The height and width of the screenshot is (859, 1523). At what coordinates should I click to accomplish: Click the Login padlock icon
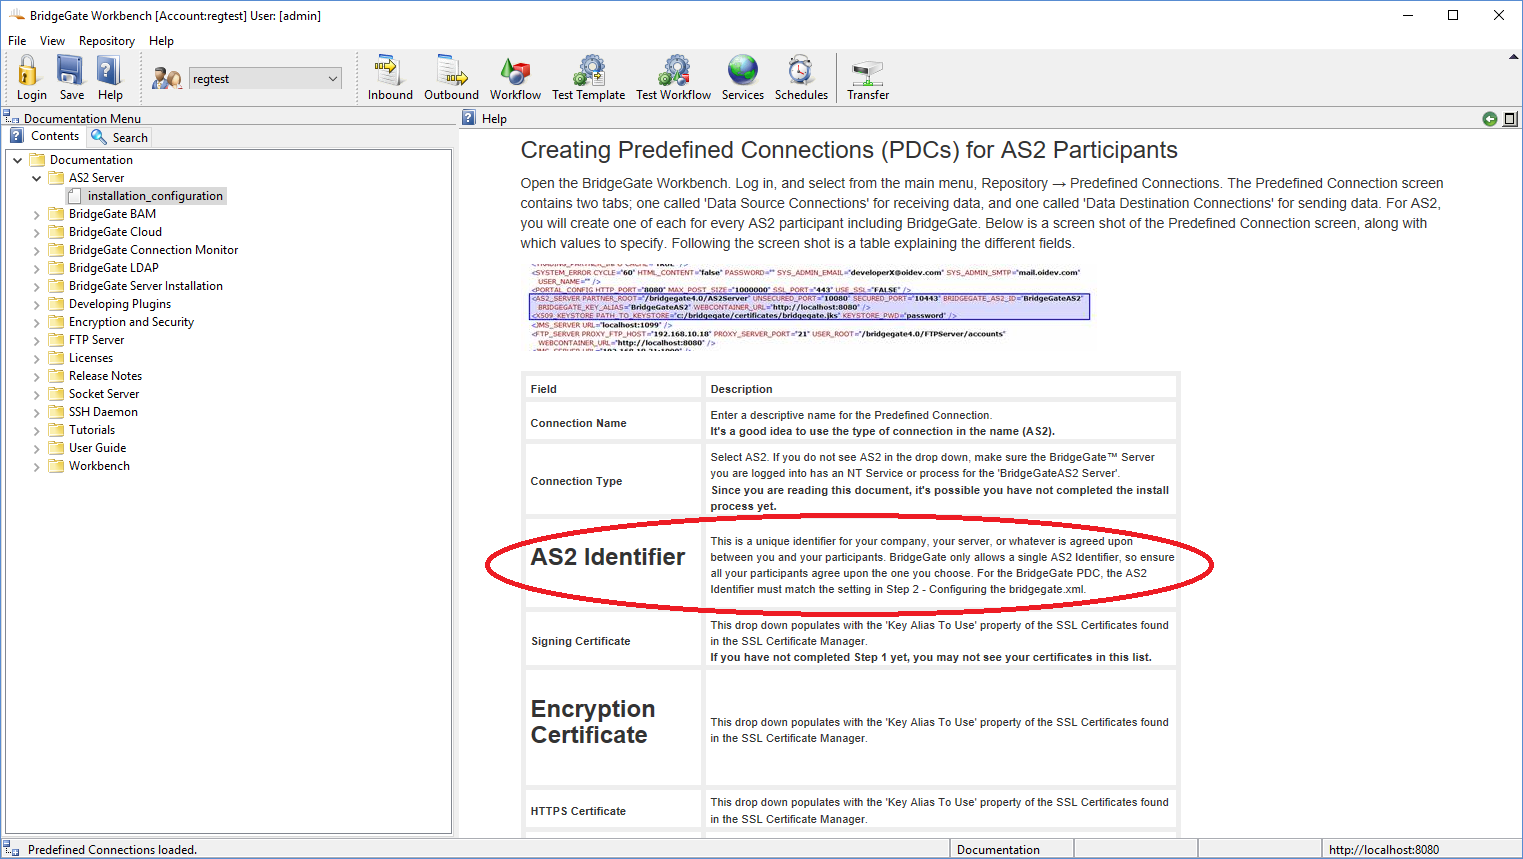[x=29, y=70]
